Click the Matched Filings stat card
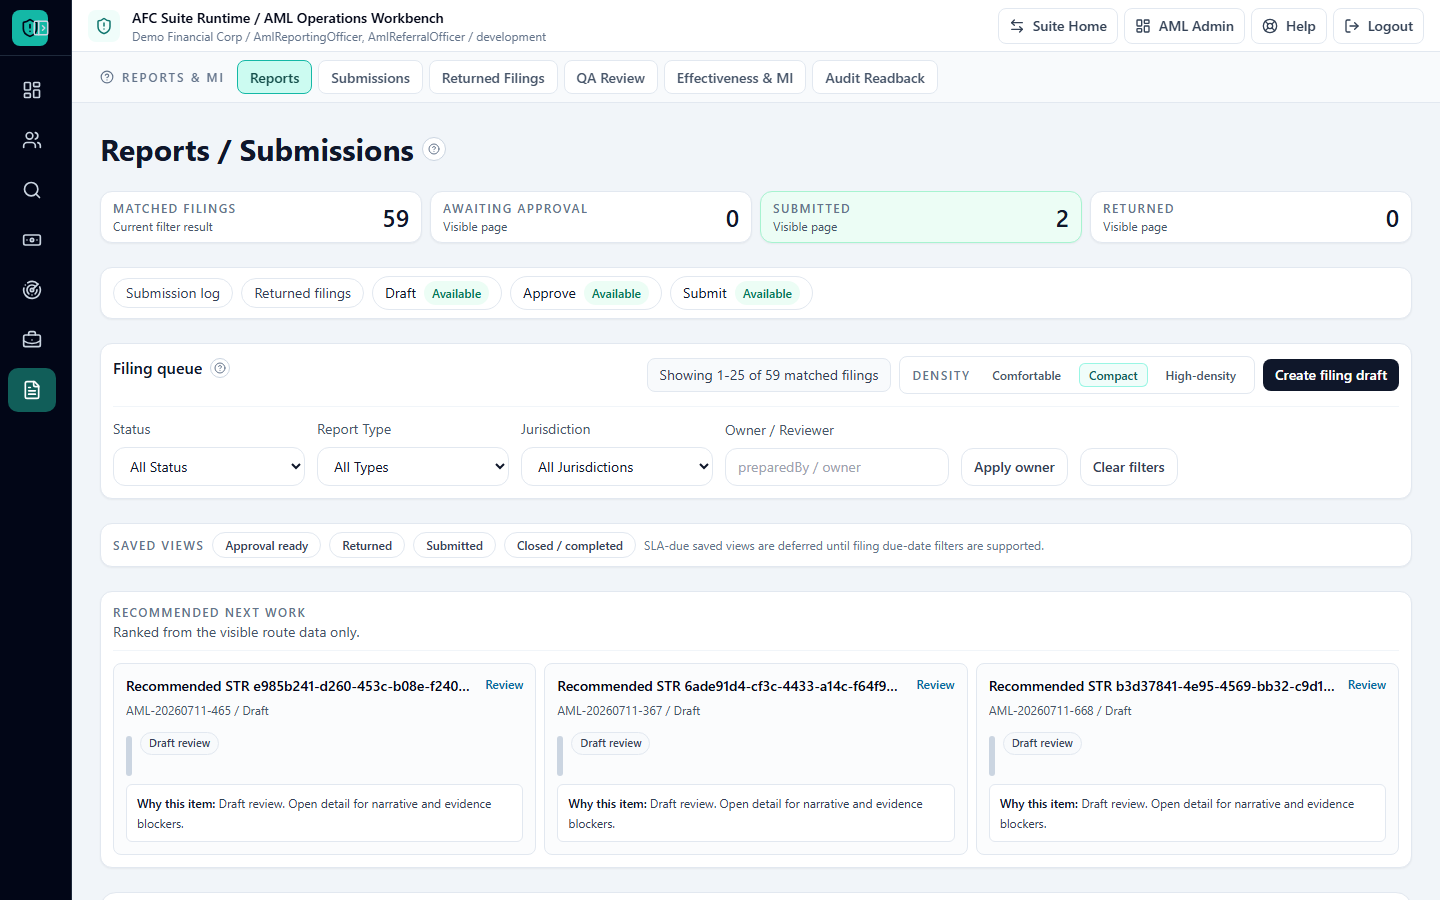 point(261,217)
